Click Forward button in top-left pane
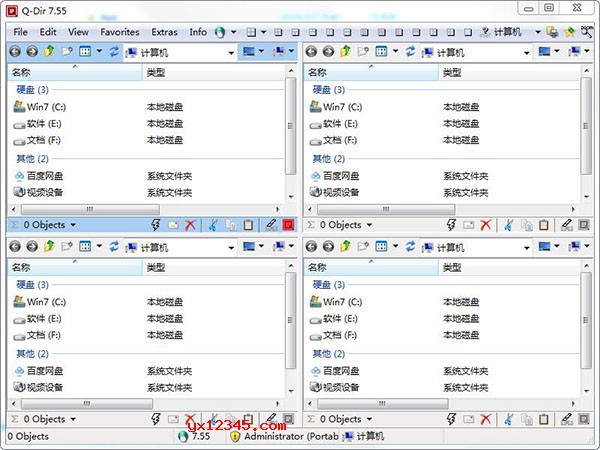600x450 pixels. pos(32,51)
